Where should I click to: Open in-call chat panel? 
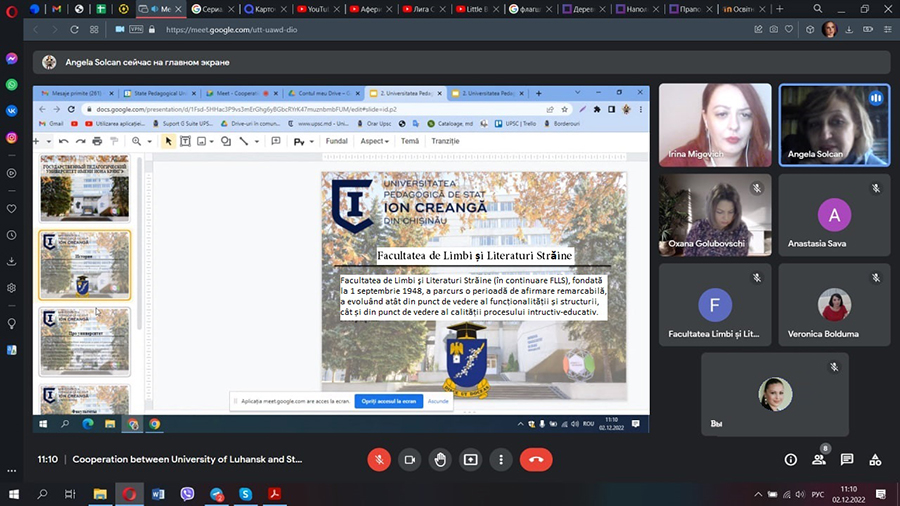coord(847,460)
